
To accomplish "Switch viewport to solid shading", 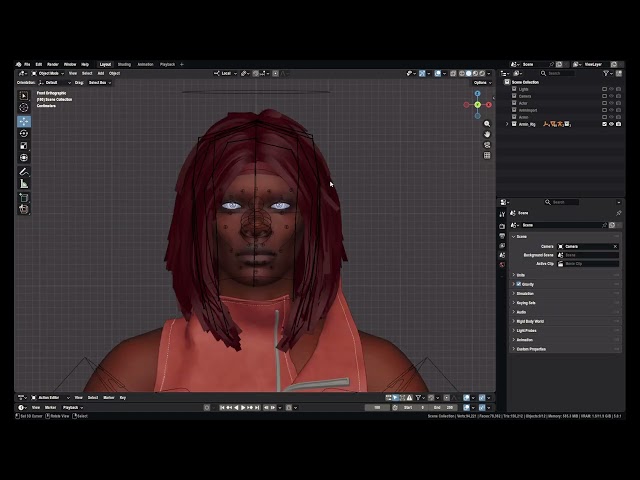I will 469,73.
